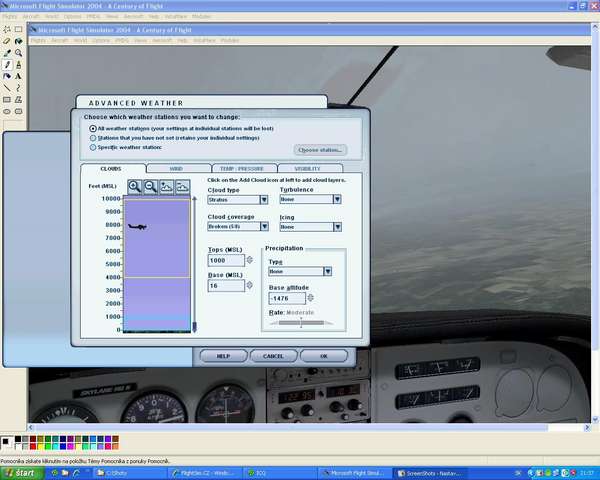Open the Precipitation Type dropdown
Image resolution: width=600 pixels, height=480 pixels.
pyautogui.click(x=300, y=271)
